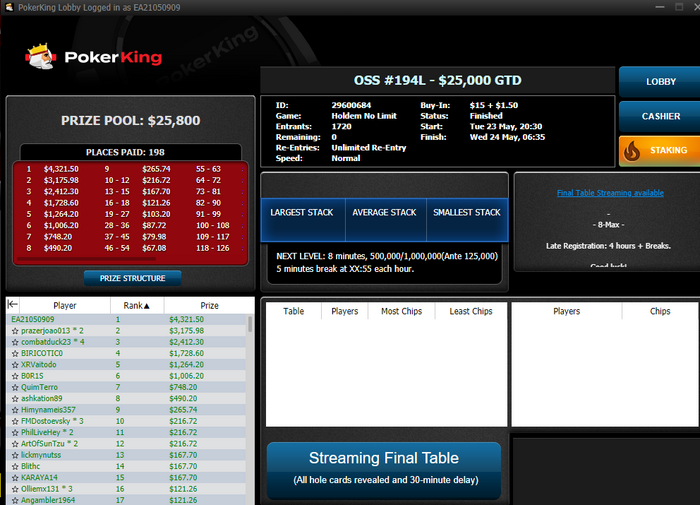
Task: Sort tables by Most Chips header
Action: 401,311
